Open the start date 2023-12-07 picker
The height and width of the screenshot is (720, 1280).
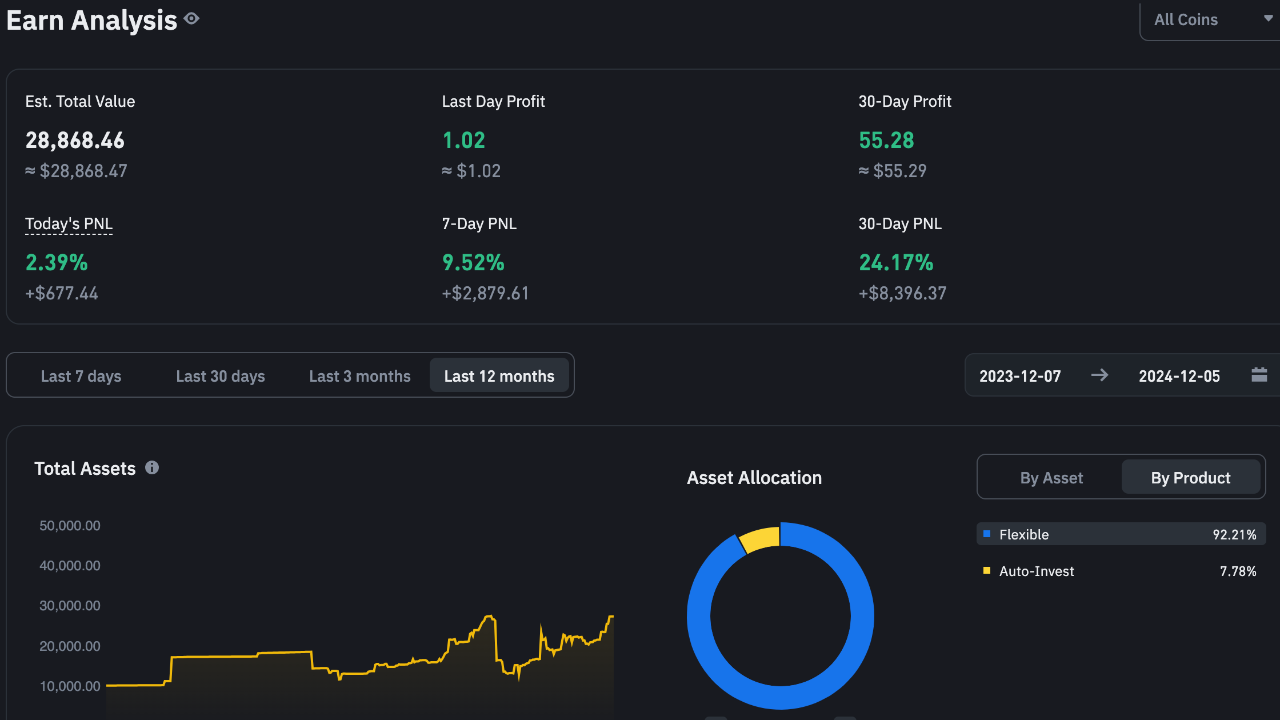pyautogui.click(x=1020, y=375)
